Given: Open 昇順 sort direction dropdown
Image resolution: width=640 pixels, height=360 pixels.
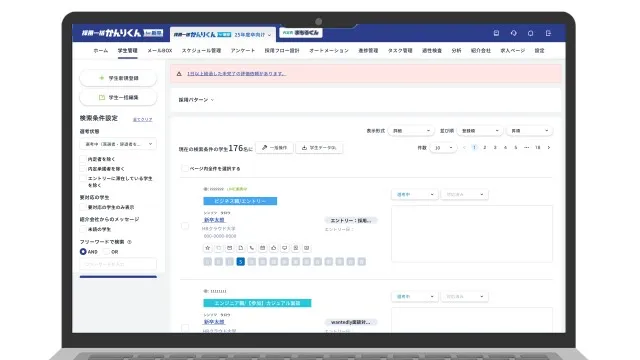Looking at the screenshot, I should point(529,131).
